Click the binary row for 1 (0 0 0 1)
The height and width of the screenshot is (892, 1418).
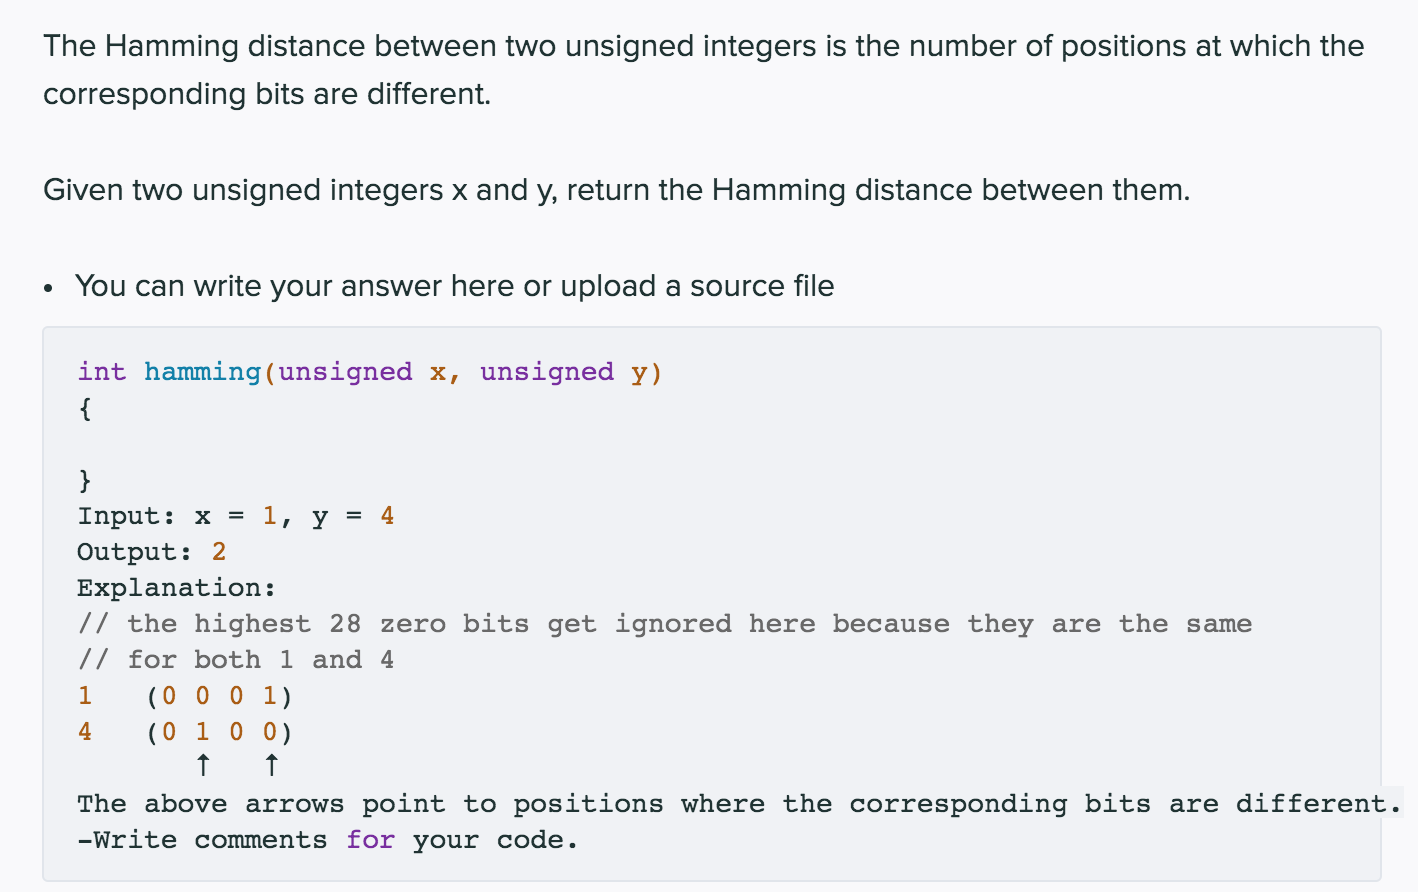click(185, 696)
